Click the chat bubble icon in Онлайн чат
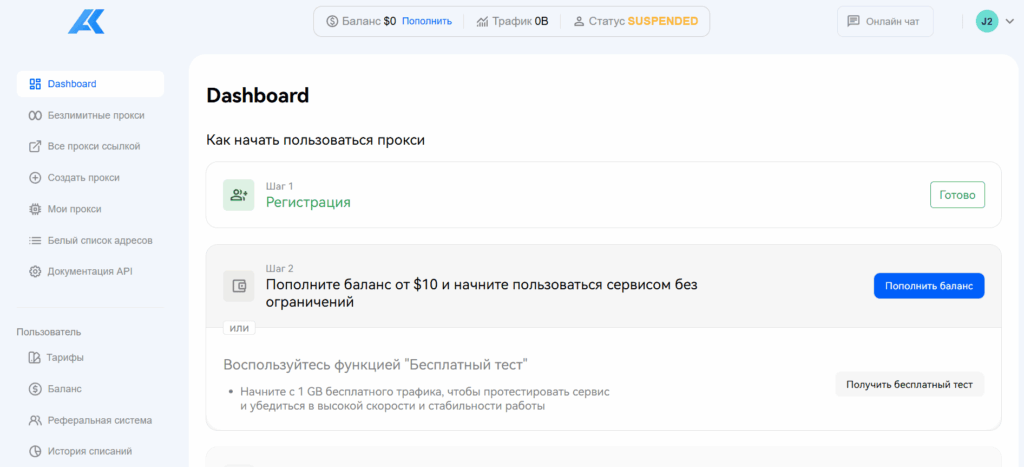This screenshot has width=1024, height=467. tap(854, 21)
